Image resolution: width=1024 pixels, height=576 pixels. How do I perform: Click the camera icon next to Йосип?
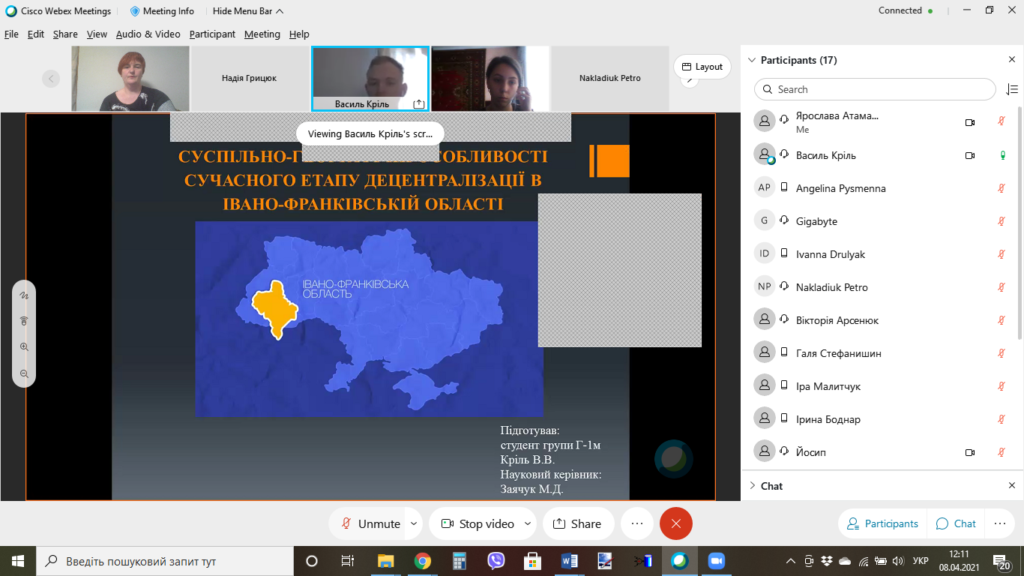point(969,452)
